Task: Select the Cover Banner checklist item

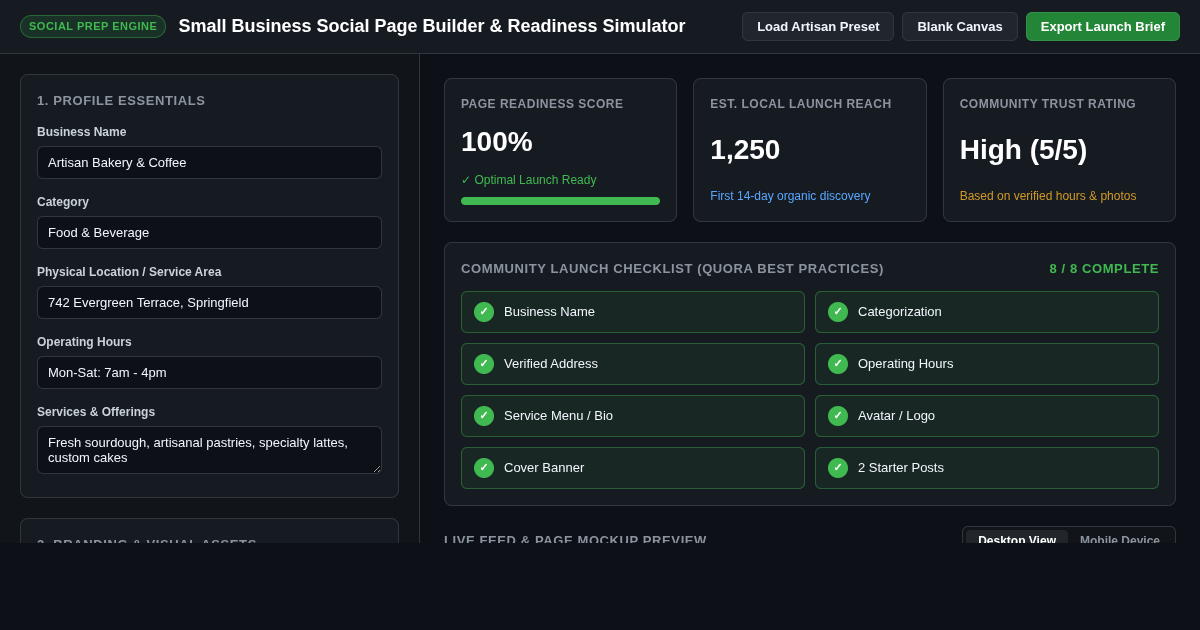Action: (633, 468)
